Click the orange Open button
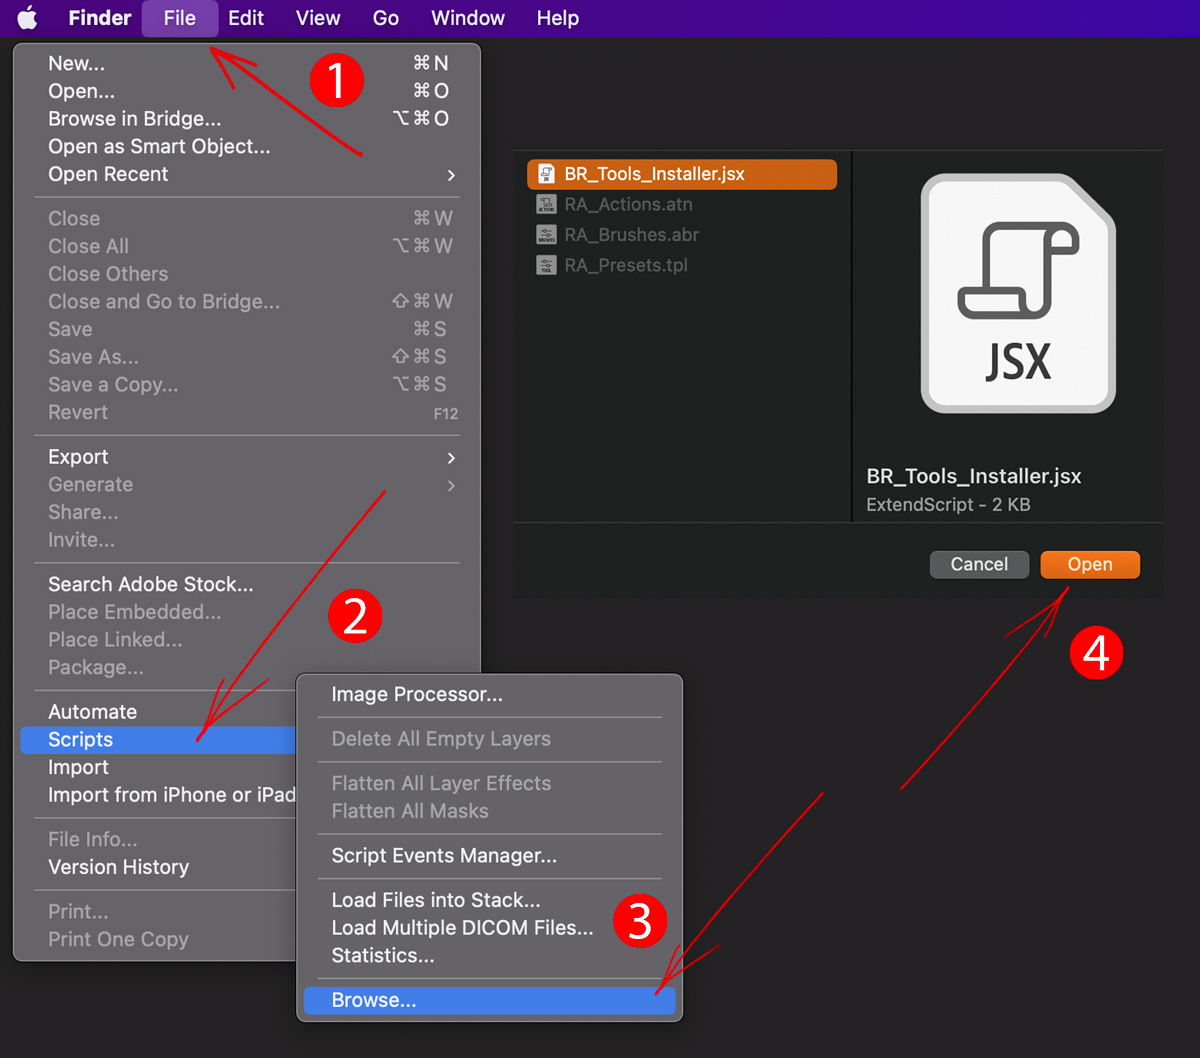The image size is (1200, 1058). click(x=1090, y=564)
